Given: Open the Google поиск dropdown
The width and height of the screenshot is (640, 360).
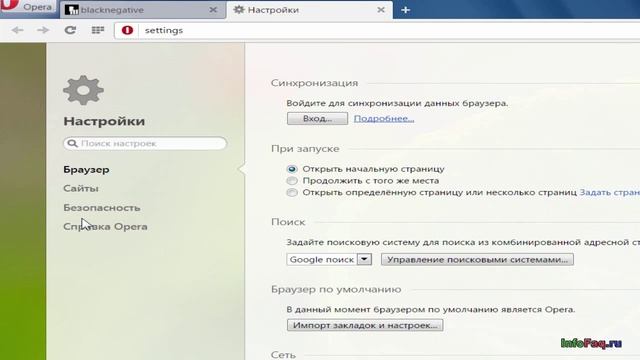Looking at the screenshot, I should (x=329, y=260).
